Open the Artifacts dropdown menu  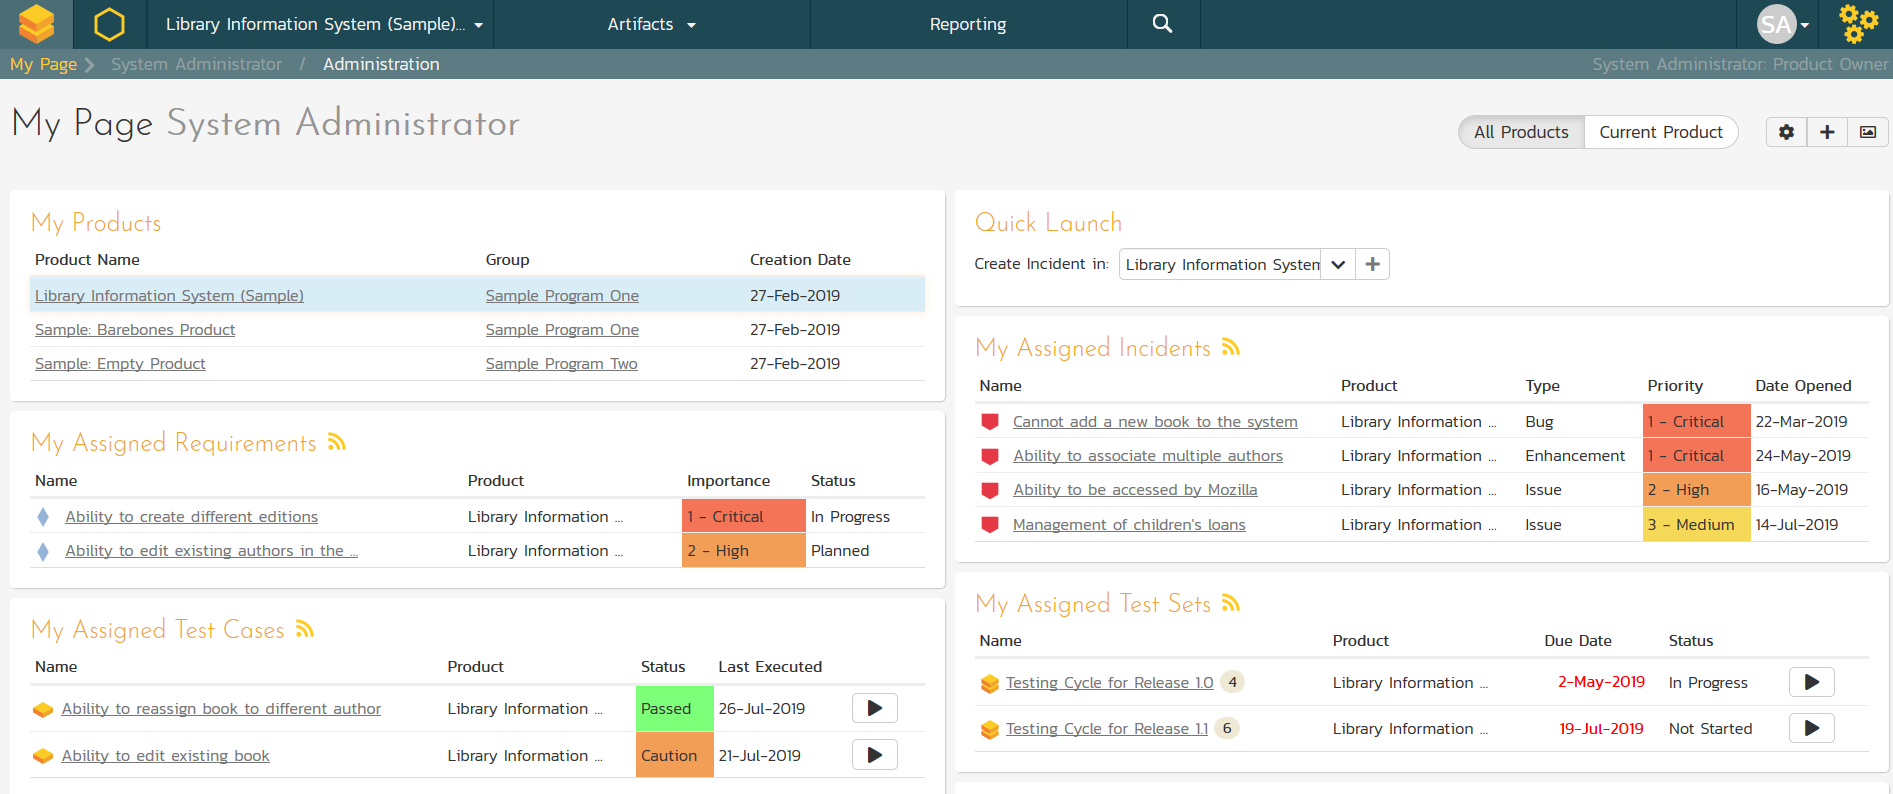(x=651, y=24)
